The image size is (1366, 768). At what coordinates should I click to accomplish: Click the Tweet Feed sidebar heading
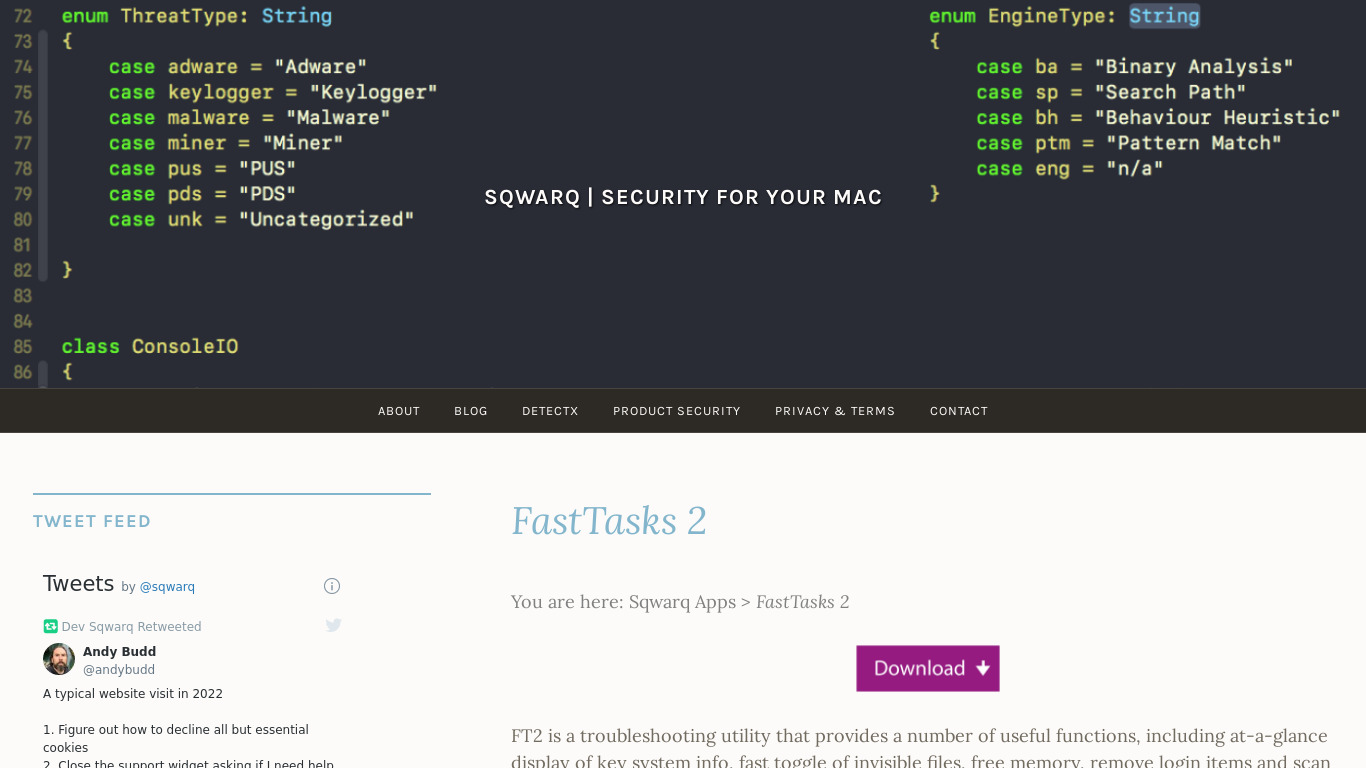pyautogui.click(x=92, y=521)
